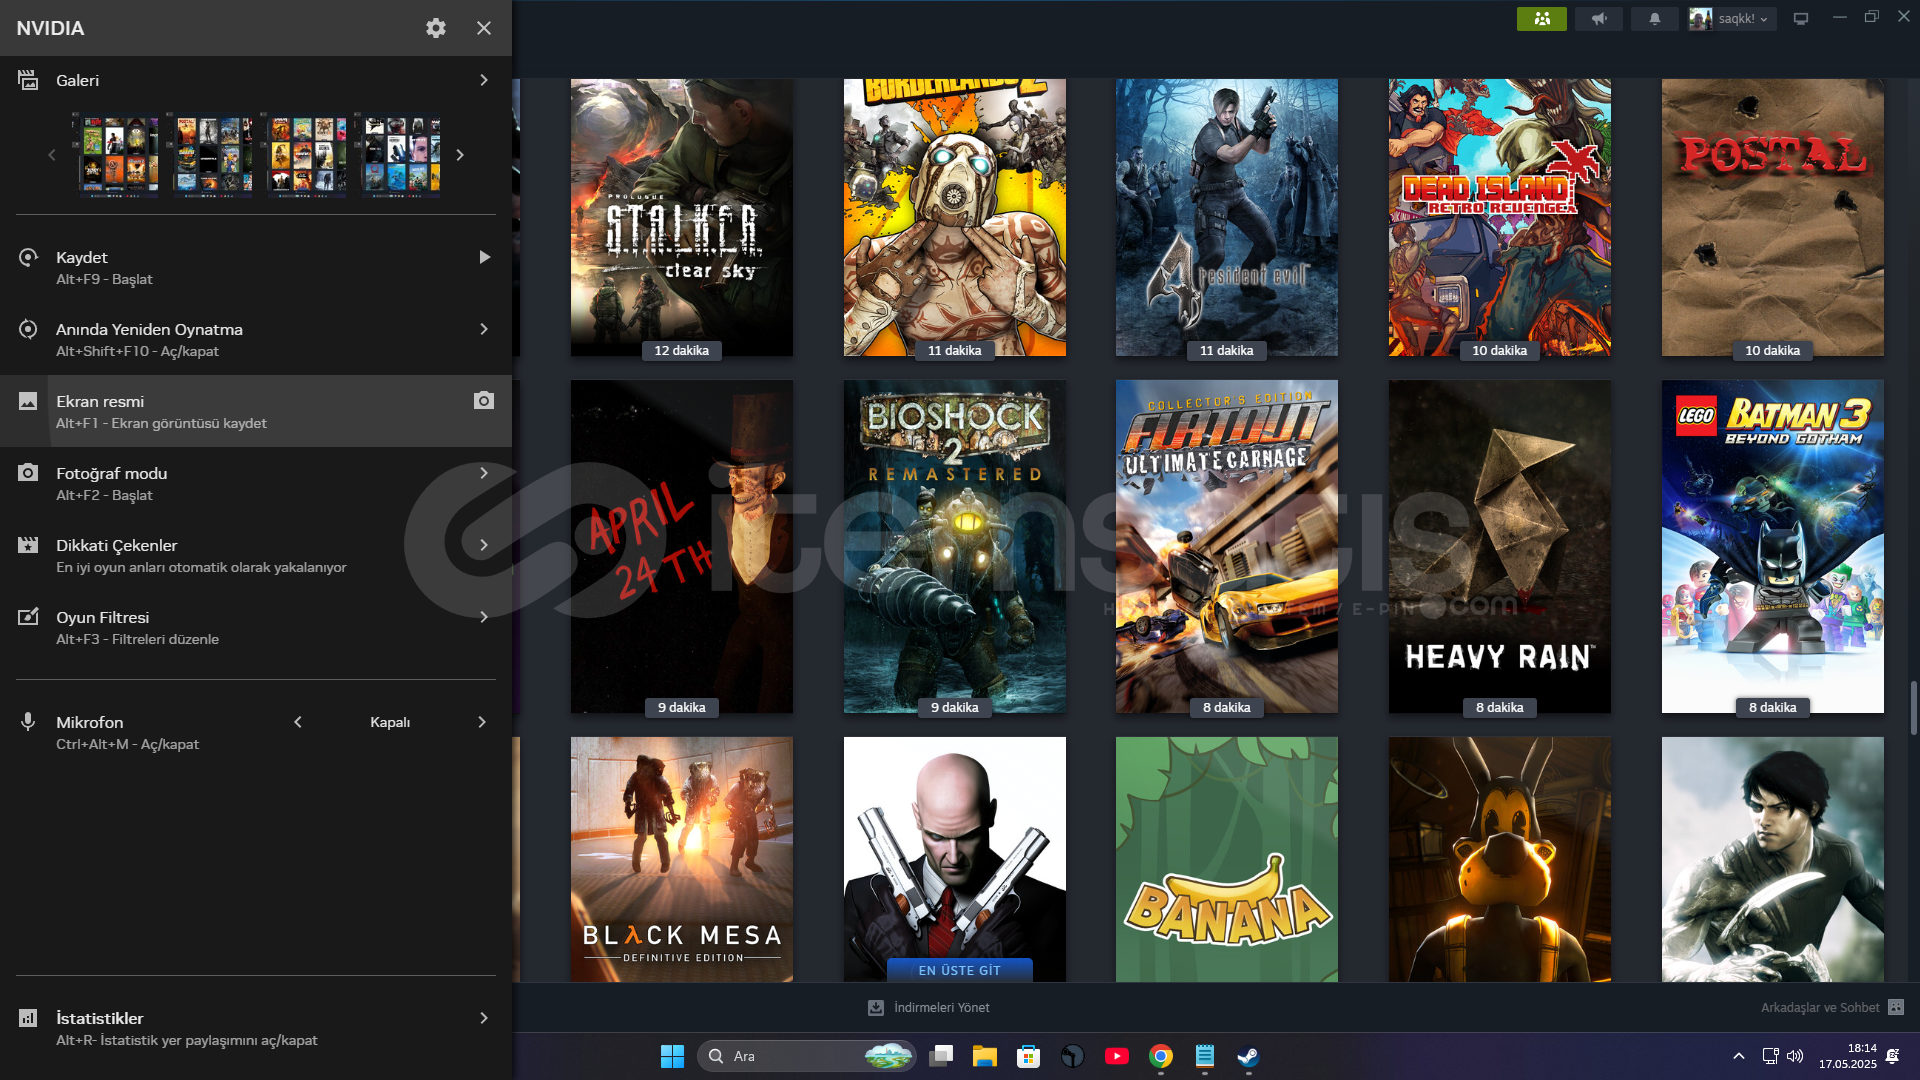Open Black Mesa Definitive Edition cover
Screen dimensions: 1920x1080
(682, 859)
